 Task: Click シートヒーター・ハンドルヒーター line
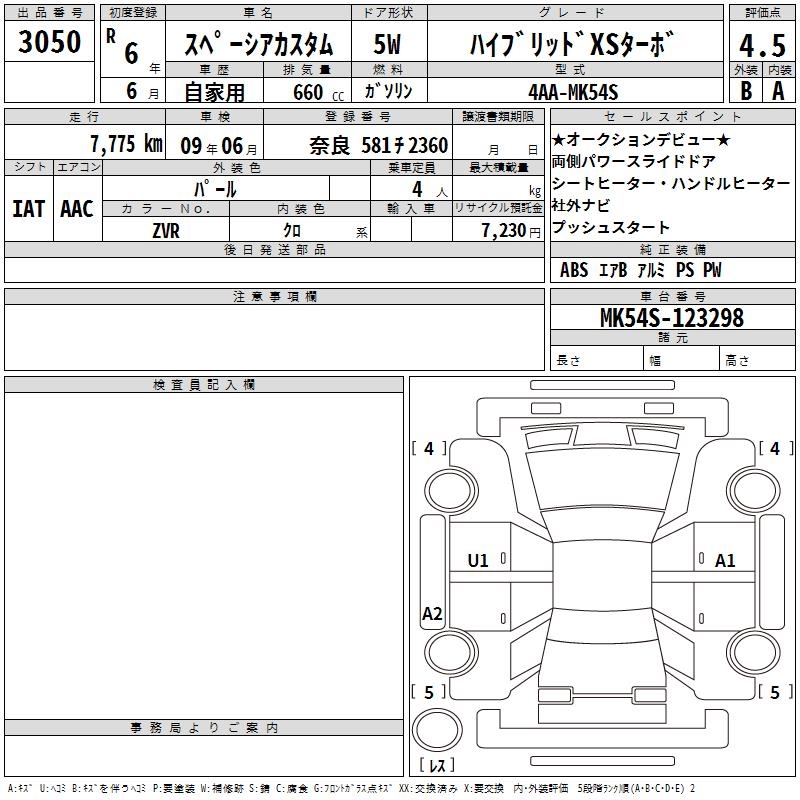pos(671,184)
